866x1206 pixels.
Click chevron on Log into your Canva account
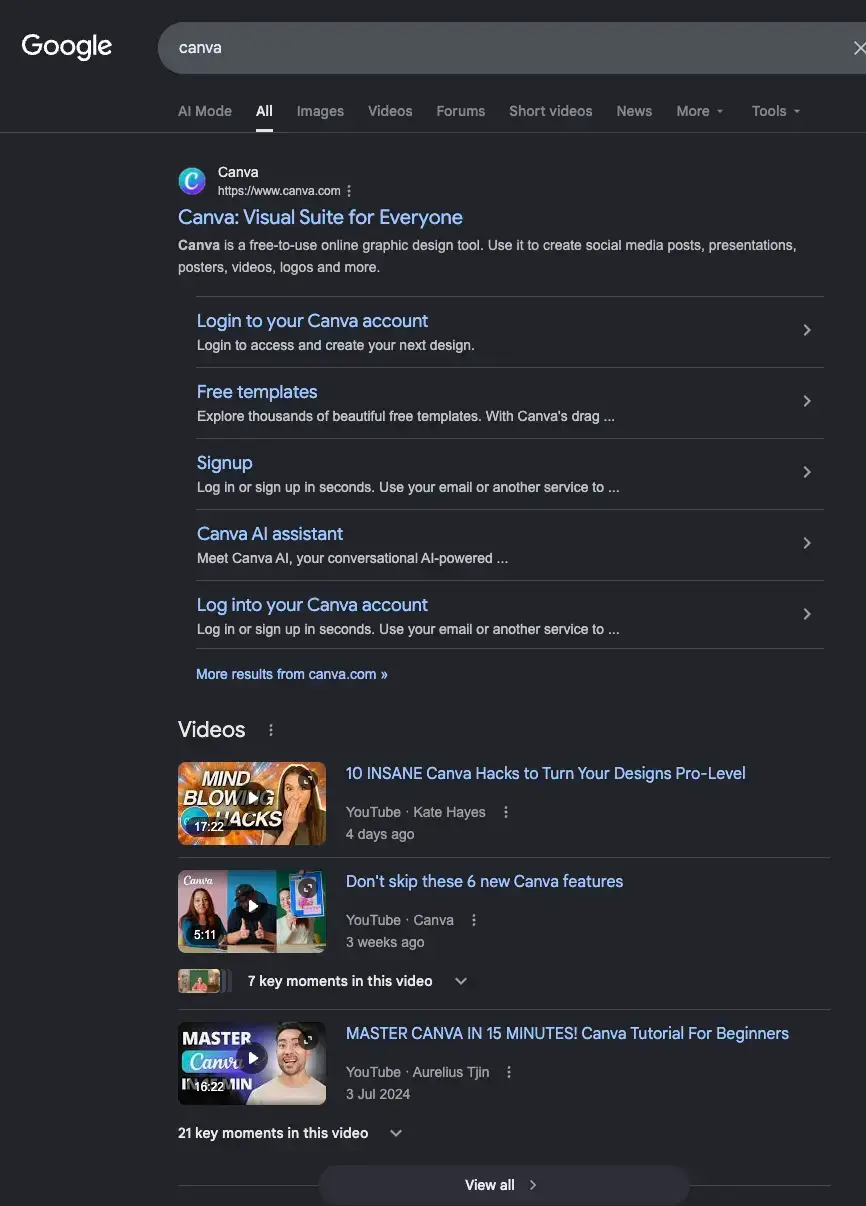tap(807, 614)
